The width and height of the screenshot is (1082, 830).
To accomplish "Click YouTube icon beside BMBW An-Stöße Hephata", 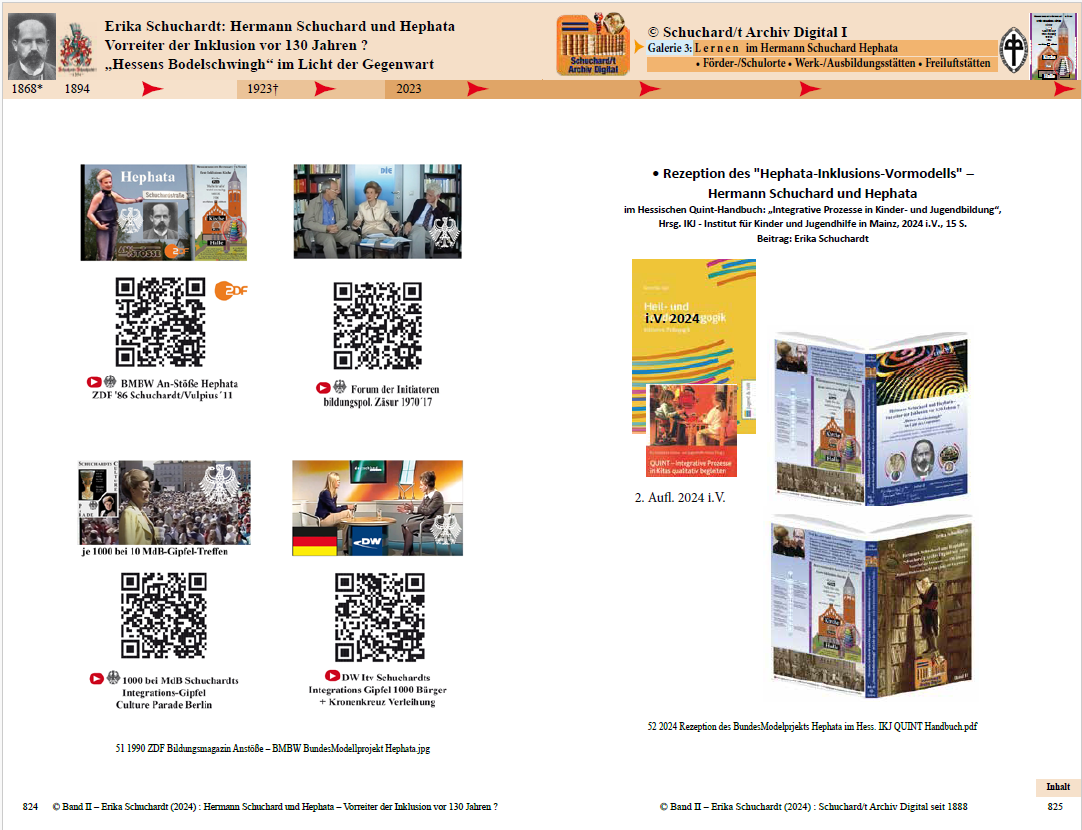I will tap(95, 382).
